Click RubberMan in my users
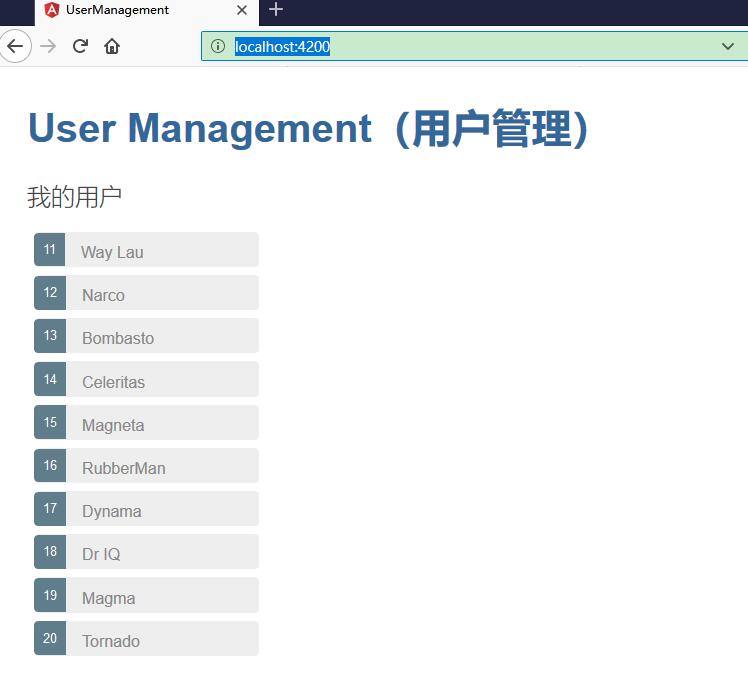Screen dimensions: 748x678 click(146, 466)
